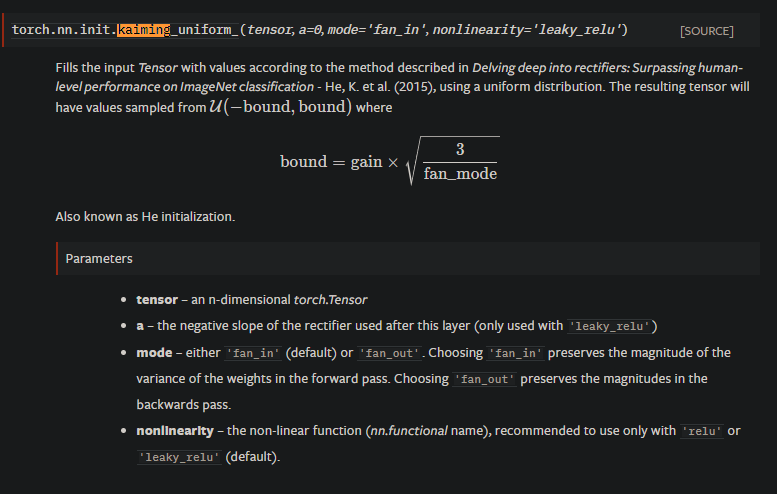Viewport: 777px width, 494px height.
Task: Click the bold "tensor" parameter name
Action: pos(157,300)
